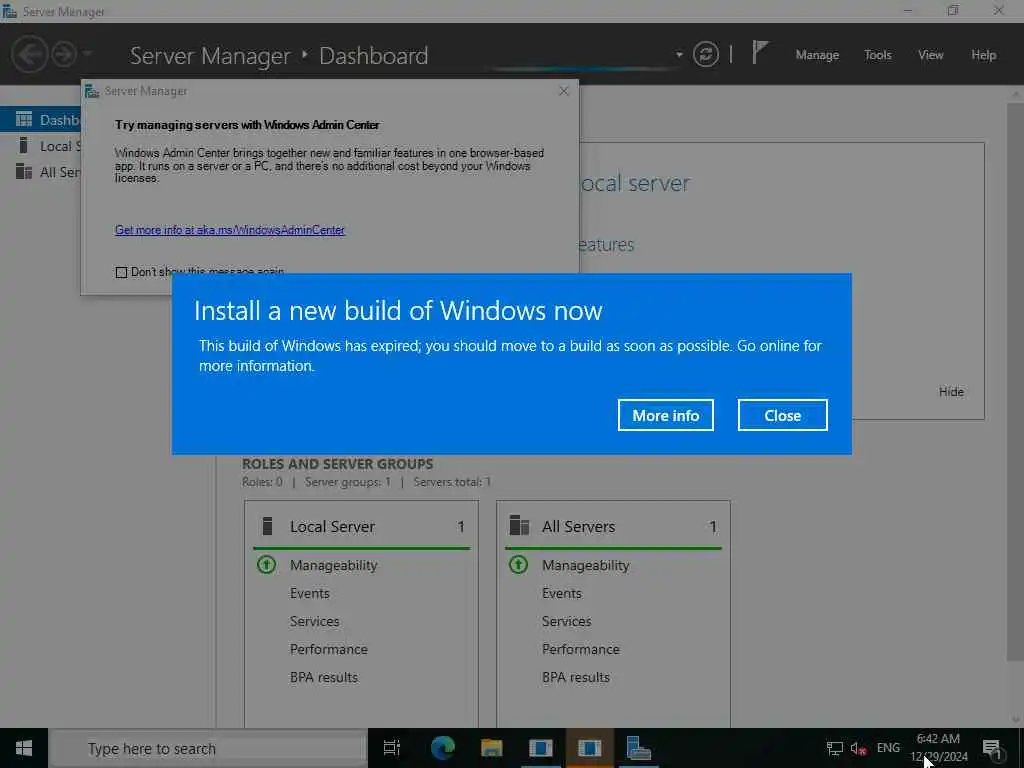
Task: Click Local Server Manageability status icon
Action: click(266, 564)
